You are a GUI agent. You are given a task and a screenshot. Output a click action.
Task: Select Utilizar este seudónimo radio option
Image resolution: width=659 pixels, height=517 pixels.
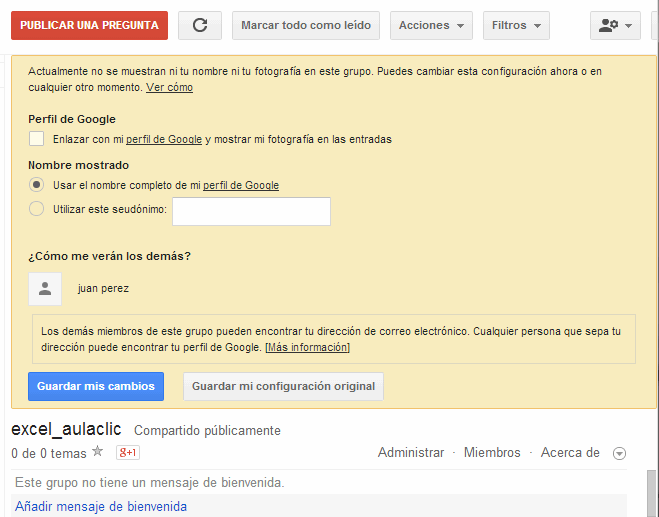tap(37, 209)
